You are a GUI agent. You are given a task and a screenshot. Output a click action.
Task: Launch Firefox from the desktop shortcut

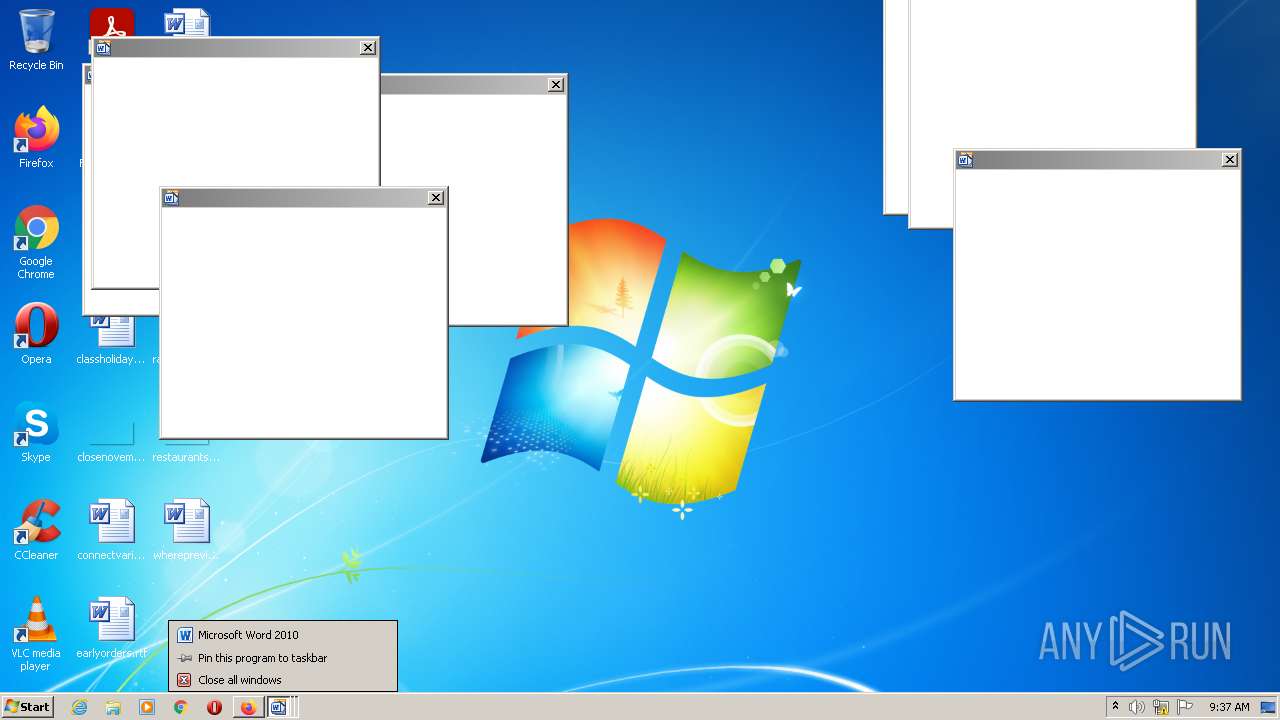click(x=36, y=137)
